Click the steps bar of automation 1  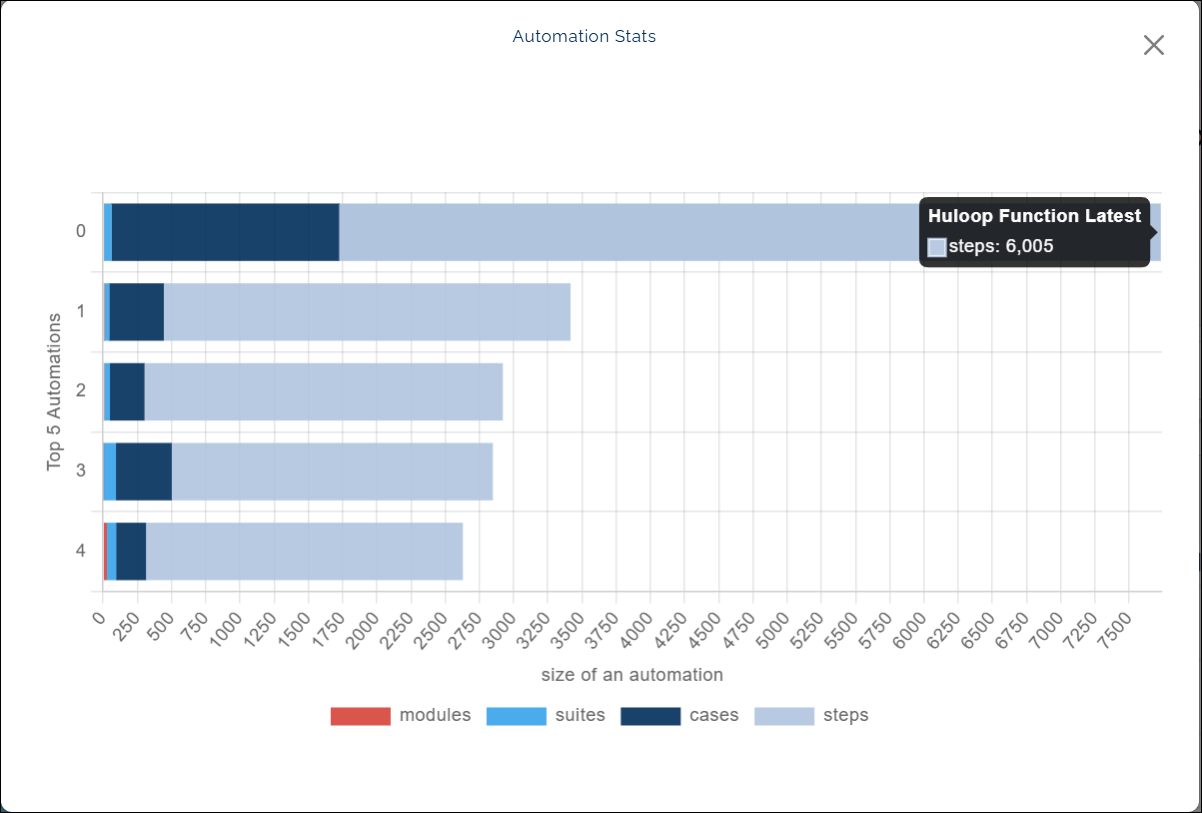point(367,312)
